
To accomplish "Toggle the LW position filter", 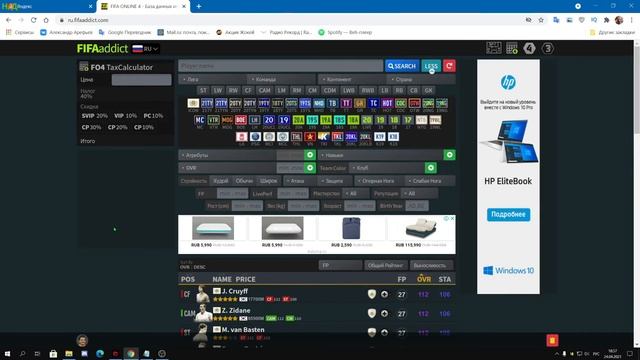I will [218, 90].
